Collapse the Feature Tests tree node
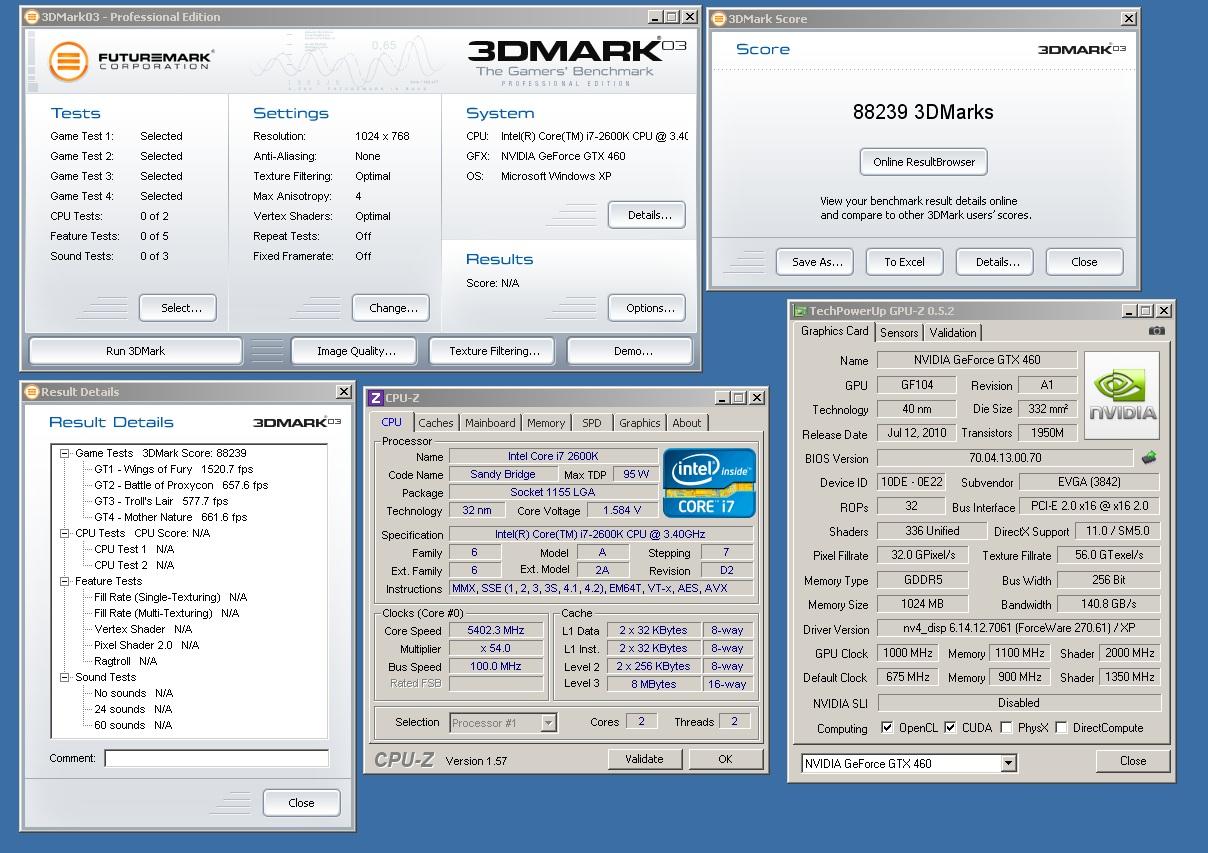1208x853 pixels. [x=64, y=581]
